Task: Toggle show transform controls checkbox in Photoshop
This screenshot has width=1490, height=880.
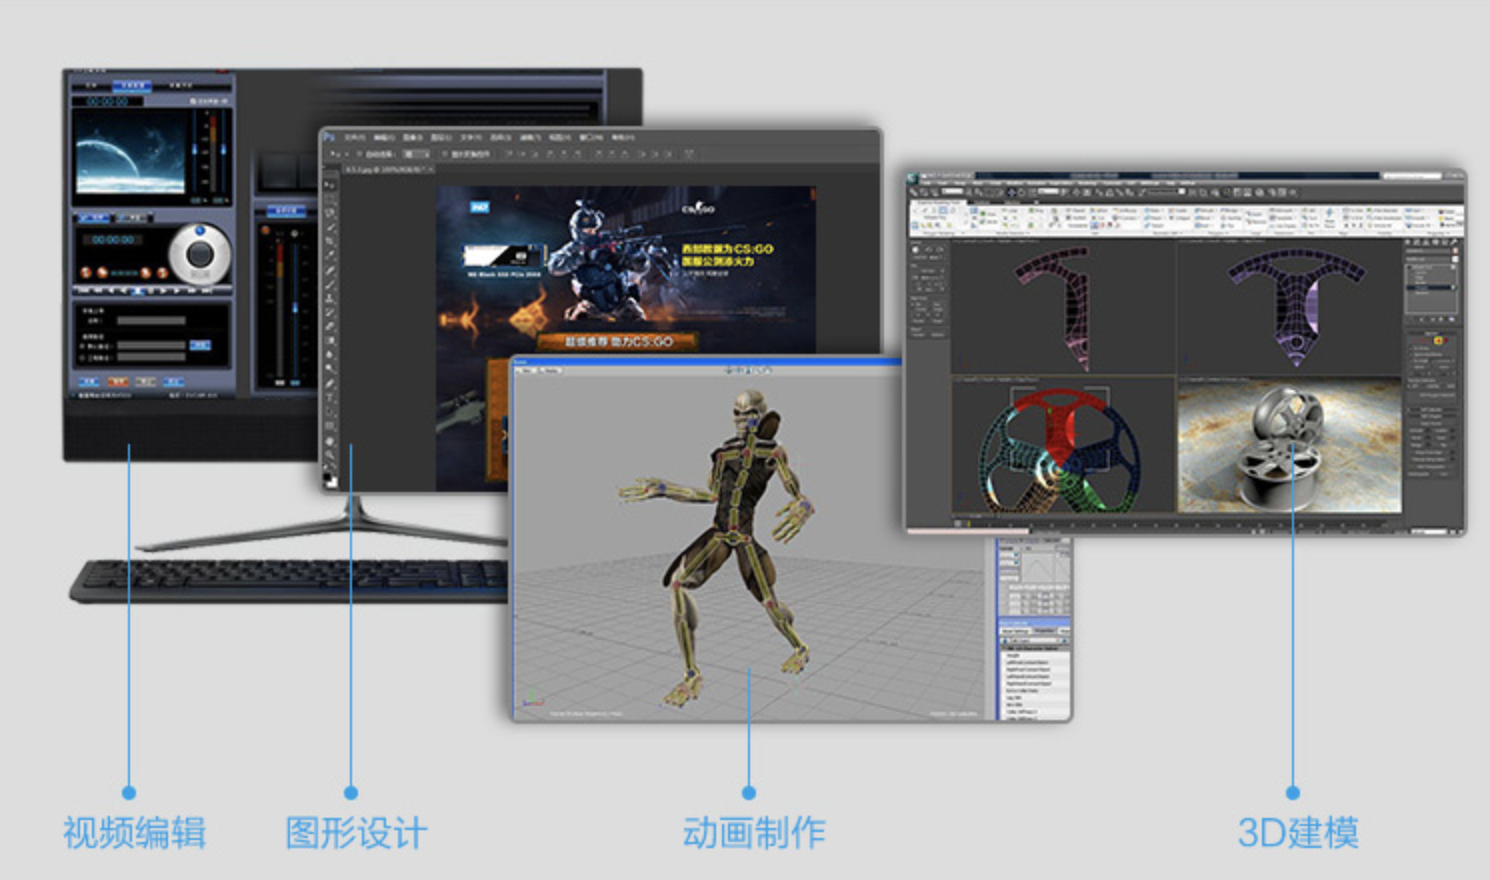Action: (x=445, y=155)
